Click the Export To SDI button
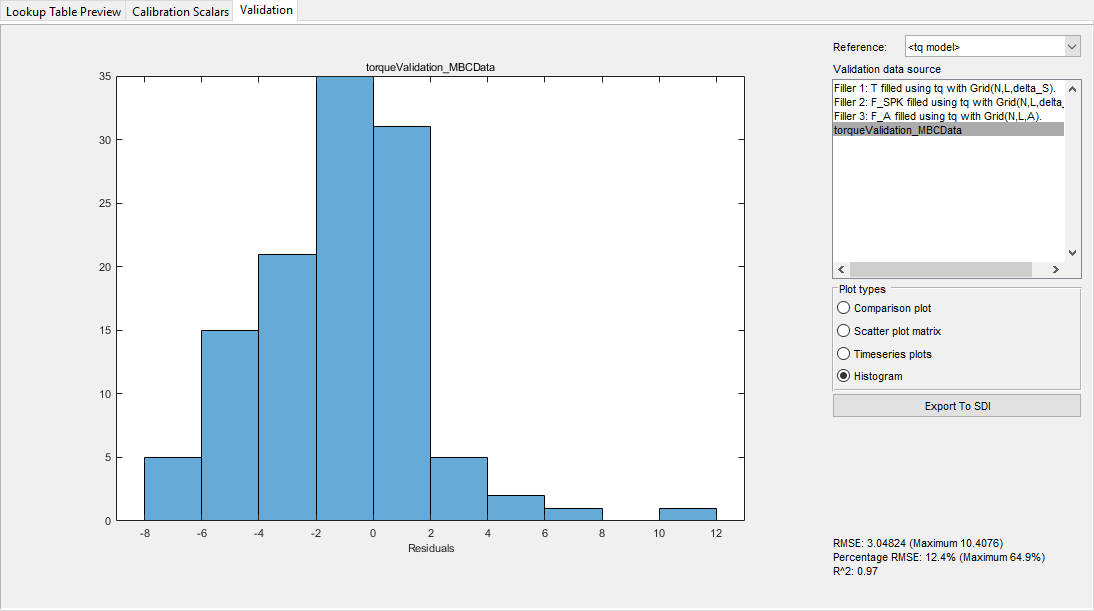This screenshot has height=611, width=1094. point(956,405)
